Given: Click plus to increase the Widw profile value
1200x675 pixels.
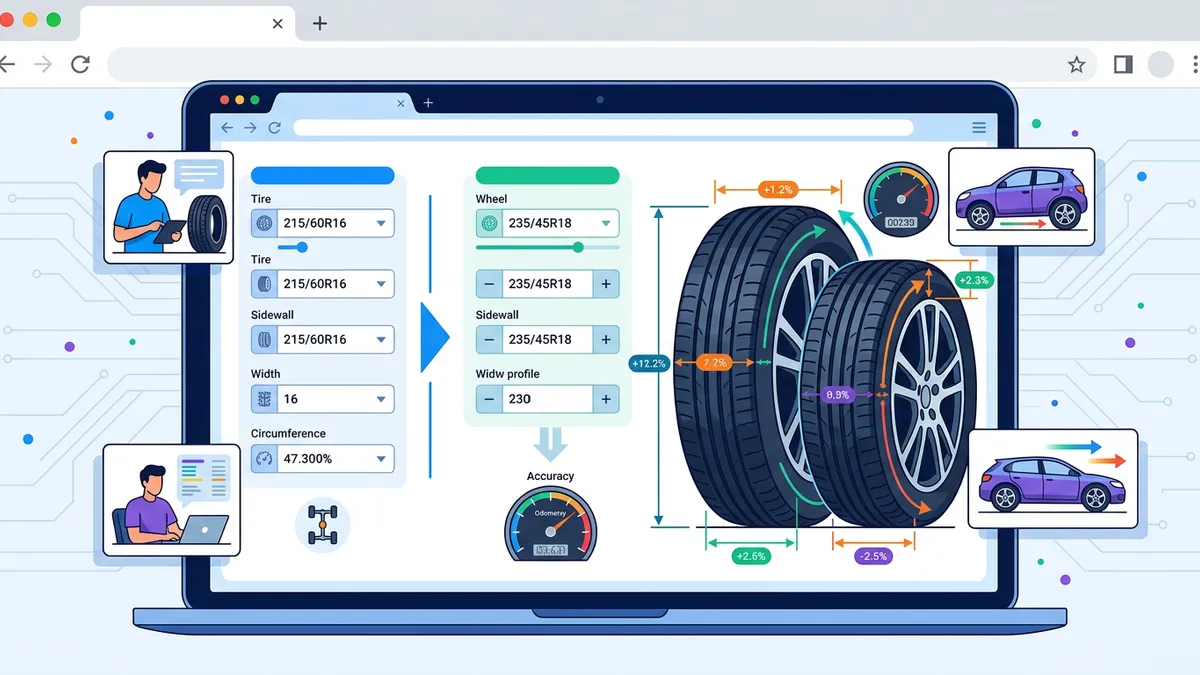Looking at the screenshot, I should coord(605,398).
